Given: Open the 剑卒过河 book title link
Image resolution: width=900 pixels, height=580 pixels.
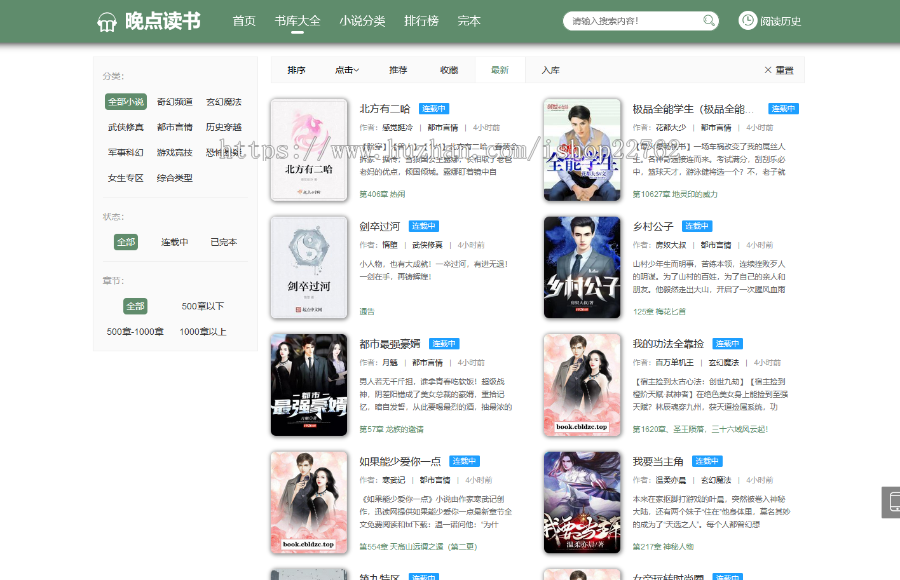Looking at the screenshot, I should [x=380, y=226].
